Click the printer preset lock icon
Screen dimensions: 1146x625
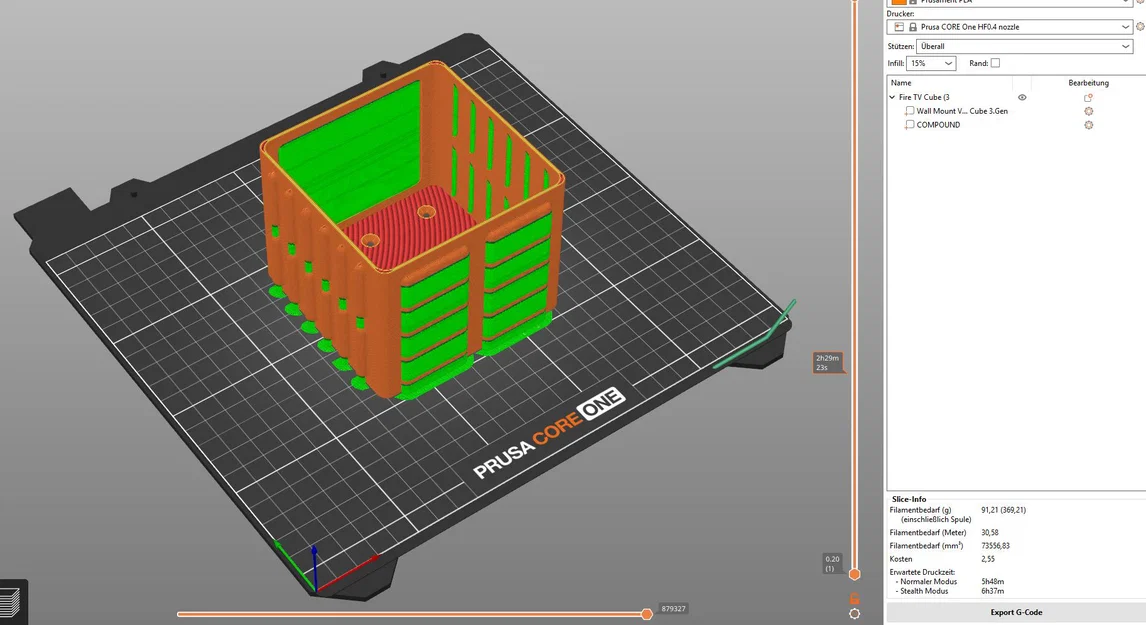(913, 27)
